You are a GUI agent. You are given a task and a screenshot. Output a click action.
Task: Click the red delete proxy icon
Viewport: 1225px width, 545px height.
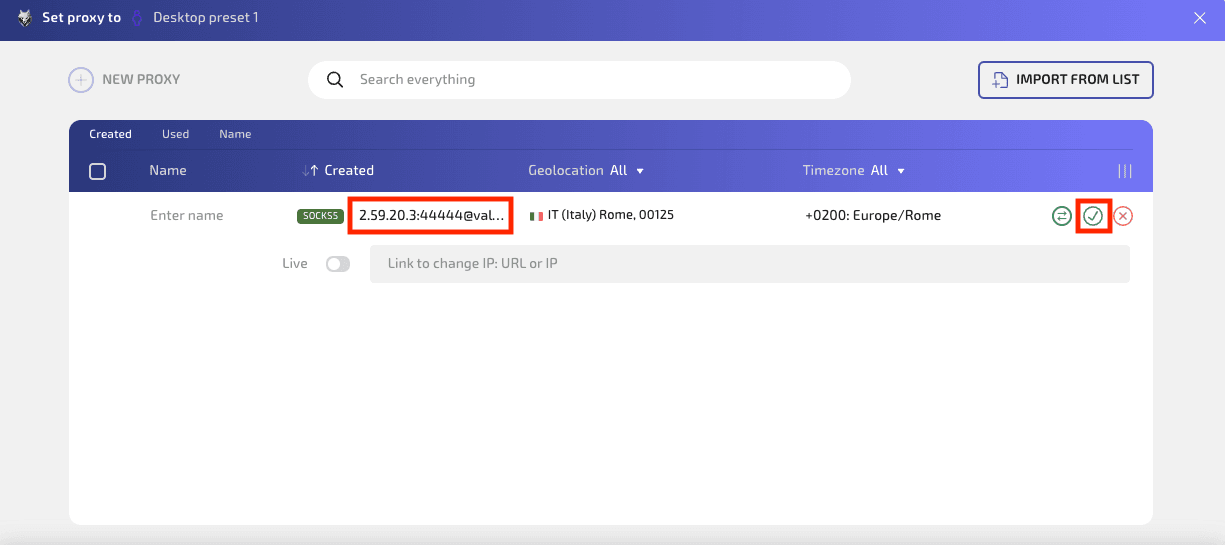1123,216
